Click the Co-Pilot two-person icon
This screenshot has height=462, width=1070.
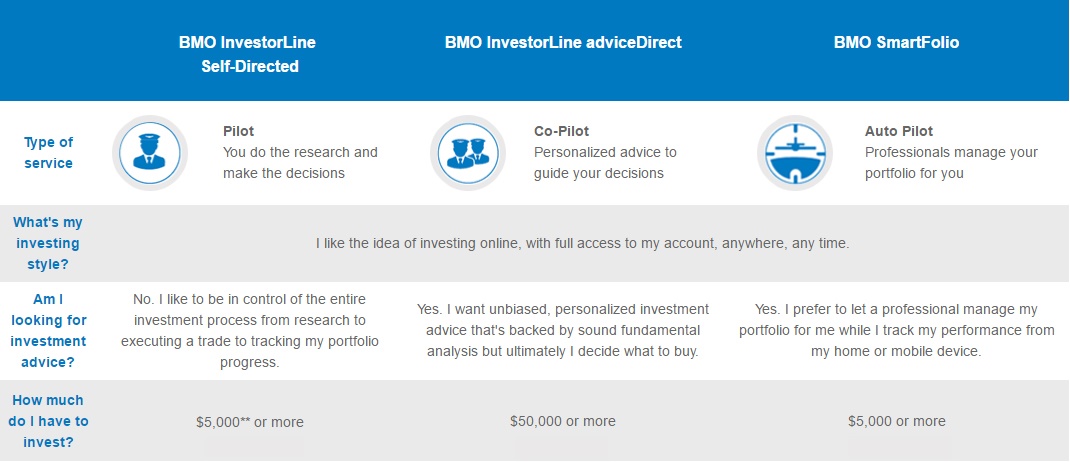[x=467, y=153]
